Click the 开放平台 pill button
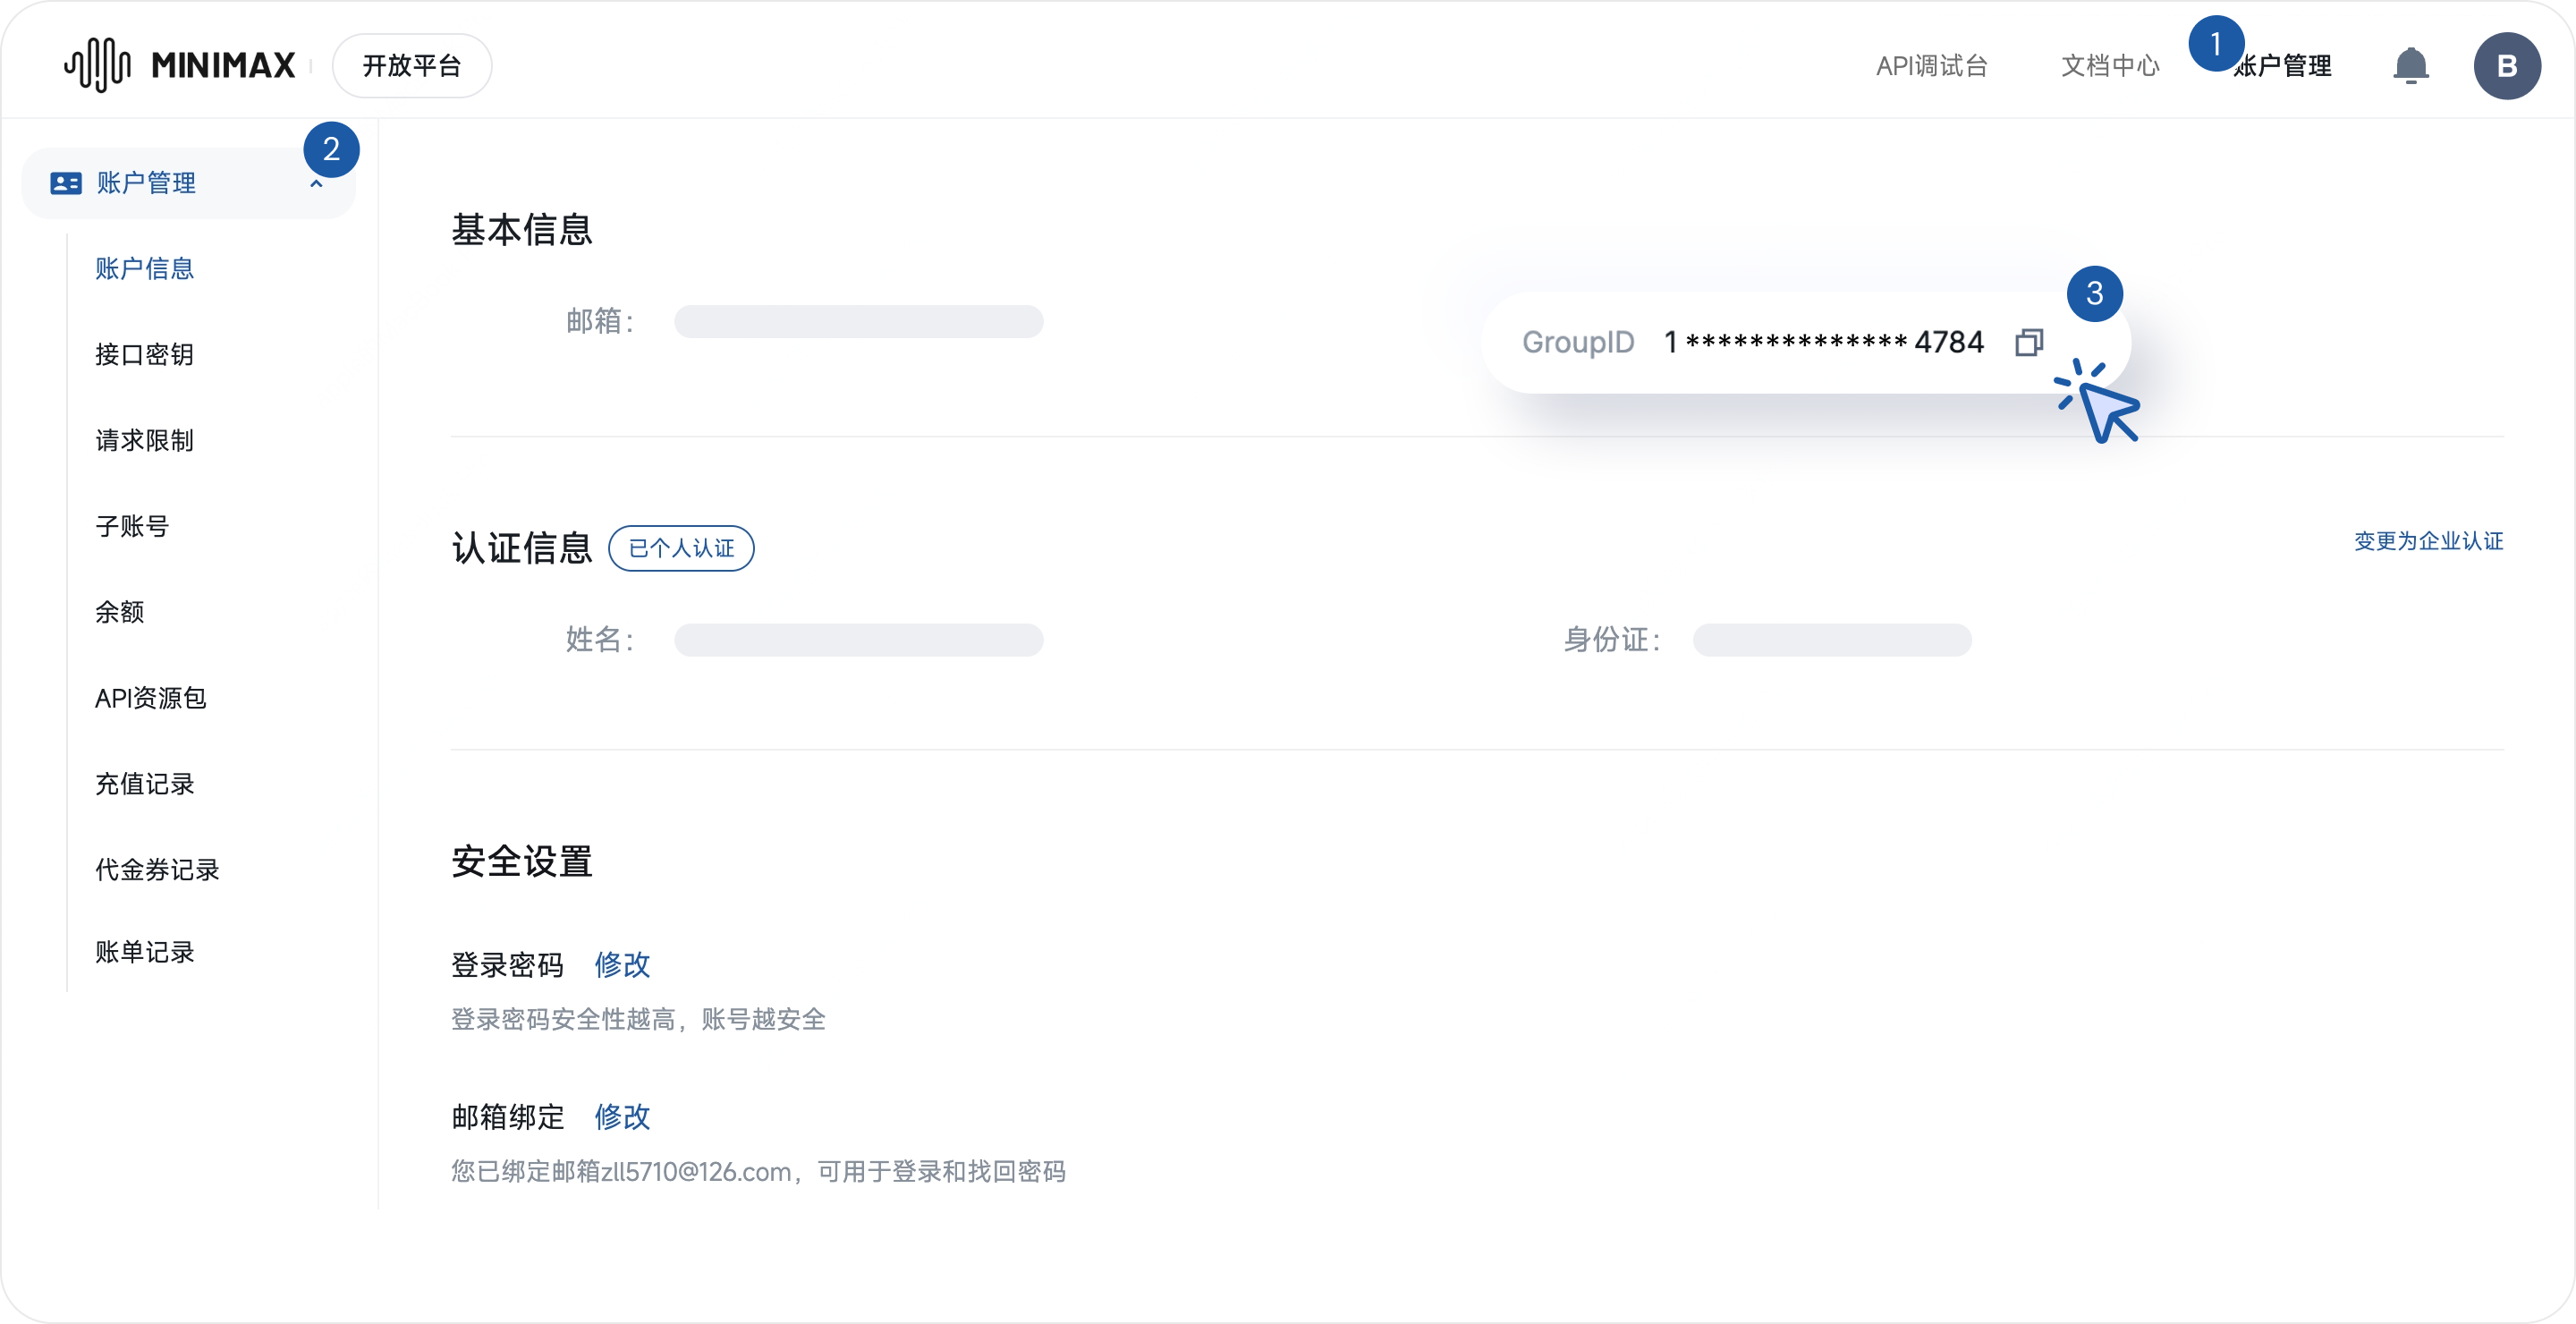The image size is (2576, 1324). point(412,66)
